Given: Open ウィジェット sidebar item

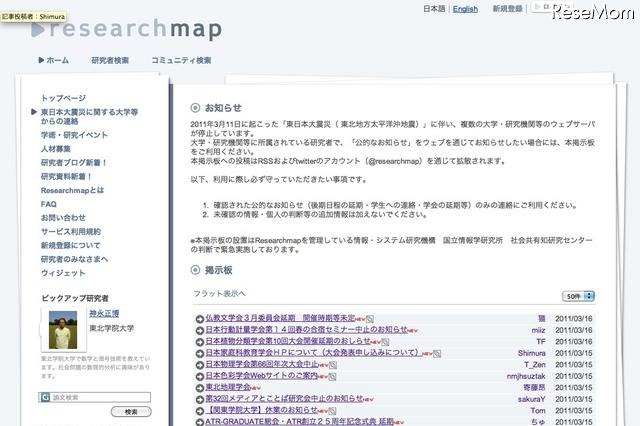Looking at the screenshot, I should [x=63, y=273].
